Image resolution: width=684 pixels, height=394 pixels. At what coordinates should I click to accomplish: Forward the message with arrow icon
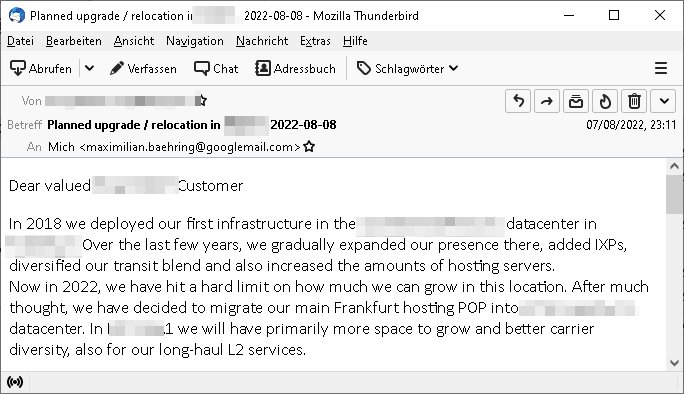[547, 101]
